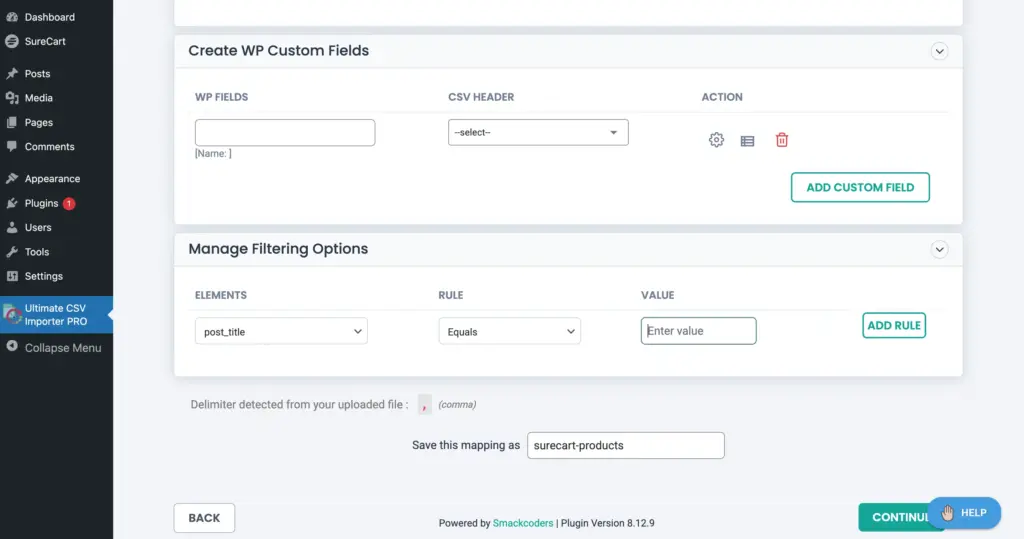Image resolution: width=1024 pixels, height=539 pixels.
Task: Follow the Smackcoders link
Action: tap(523, 523)
